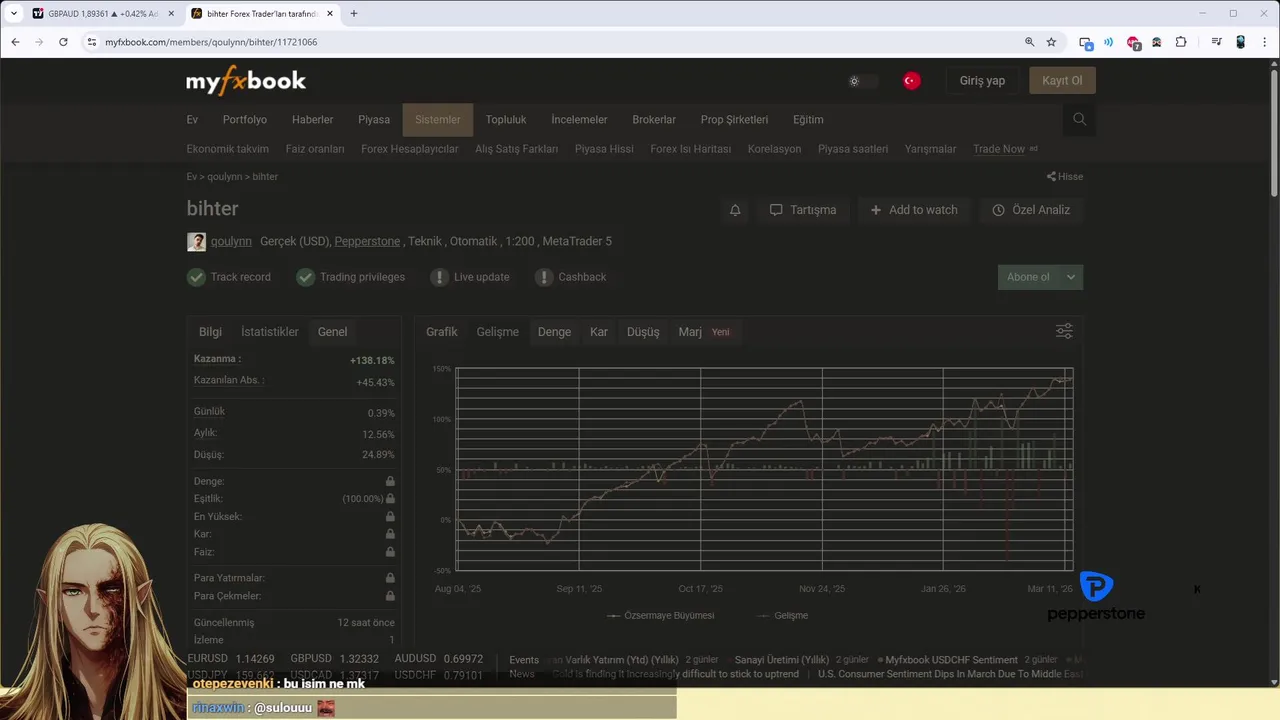Toggle the light/dark theme switch
The image size is (1280, 720).
(862, 81)
